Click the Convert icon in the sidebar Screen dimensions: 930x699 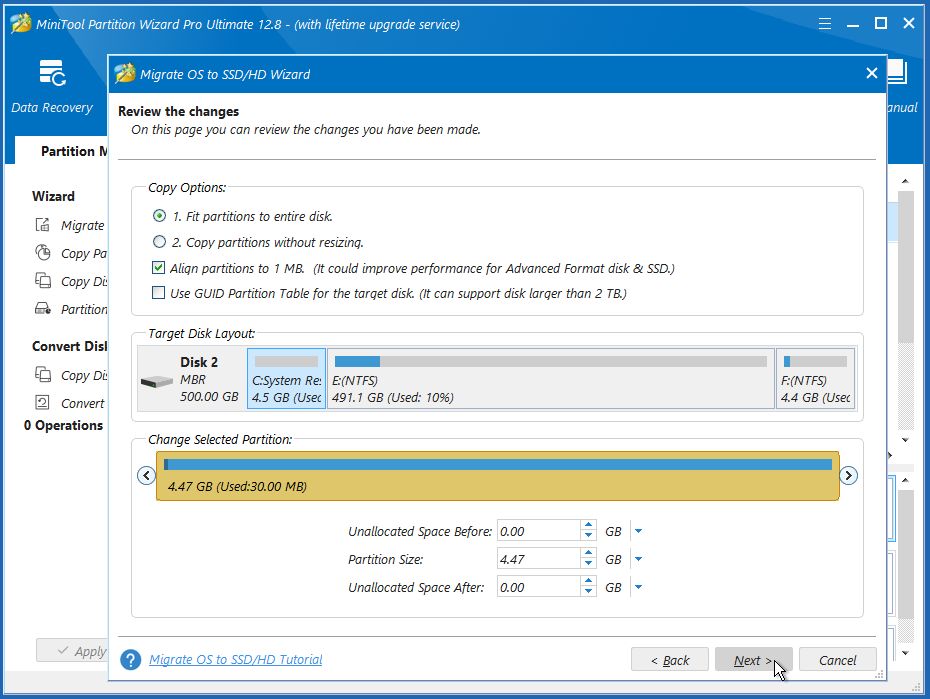pyautogui.click(x=43, y=403)
